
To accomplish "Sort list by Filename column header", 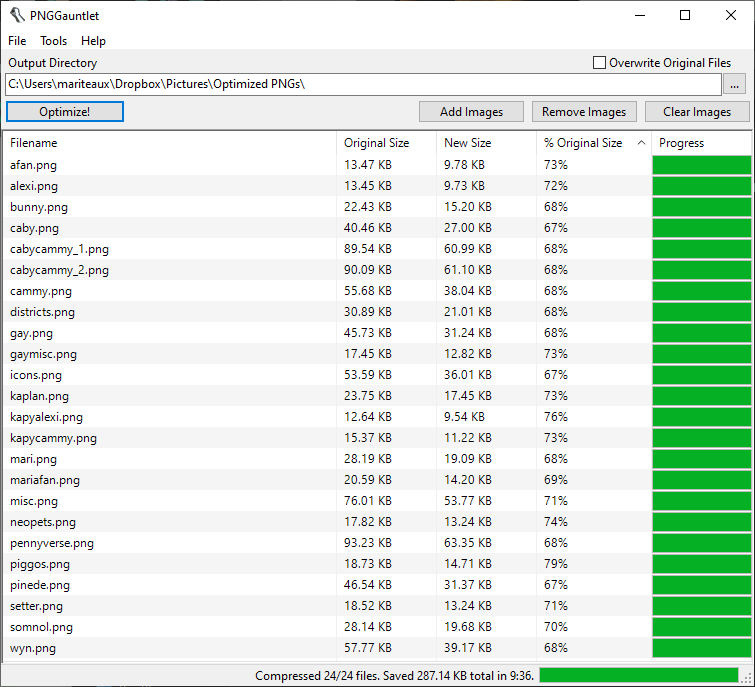I will tap(34, 143).
